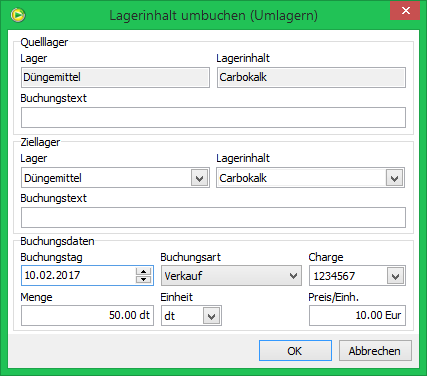Click the Preis/Einh. label

[333, 297]
